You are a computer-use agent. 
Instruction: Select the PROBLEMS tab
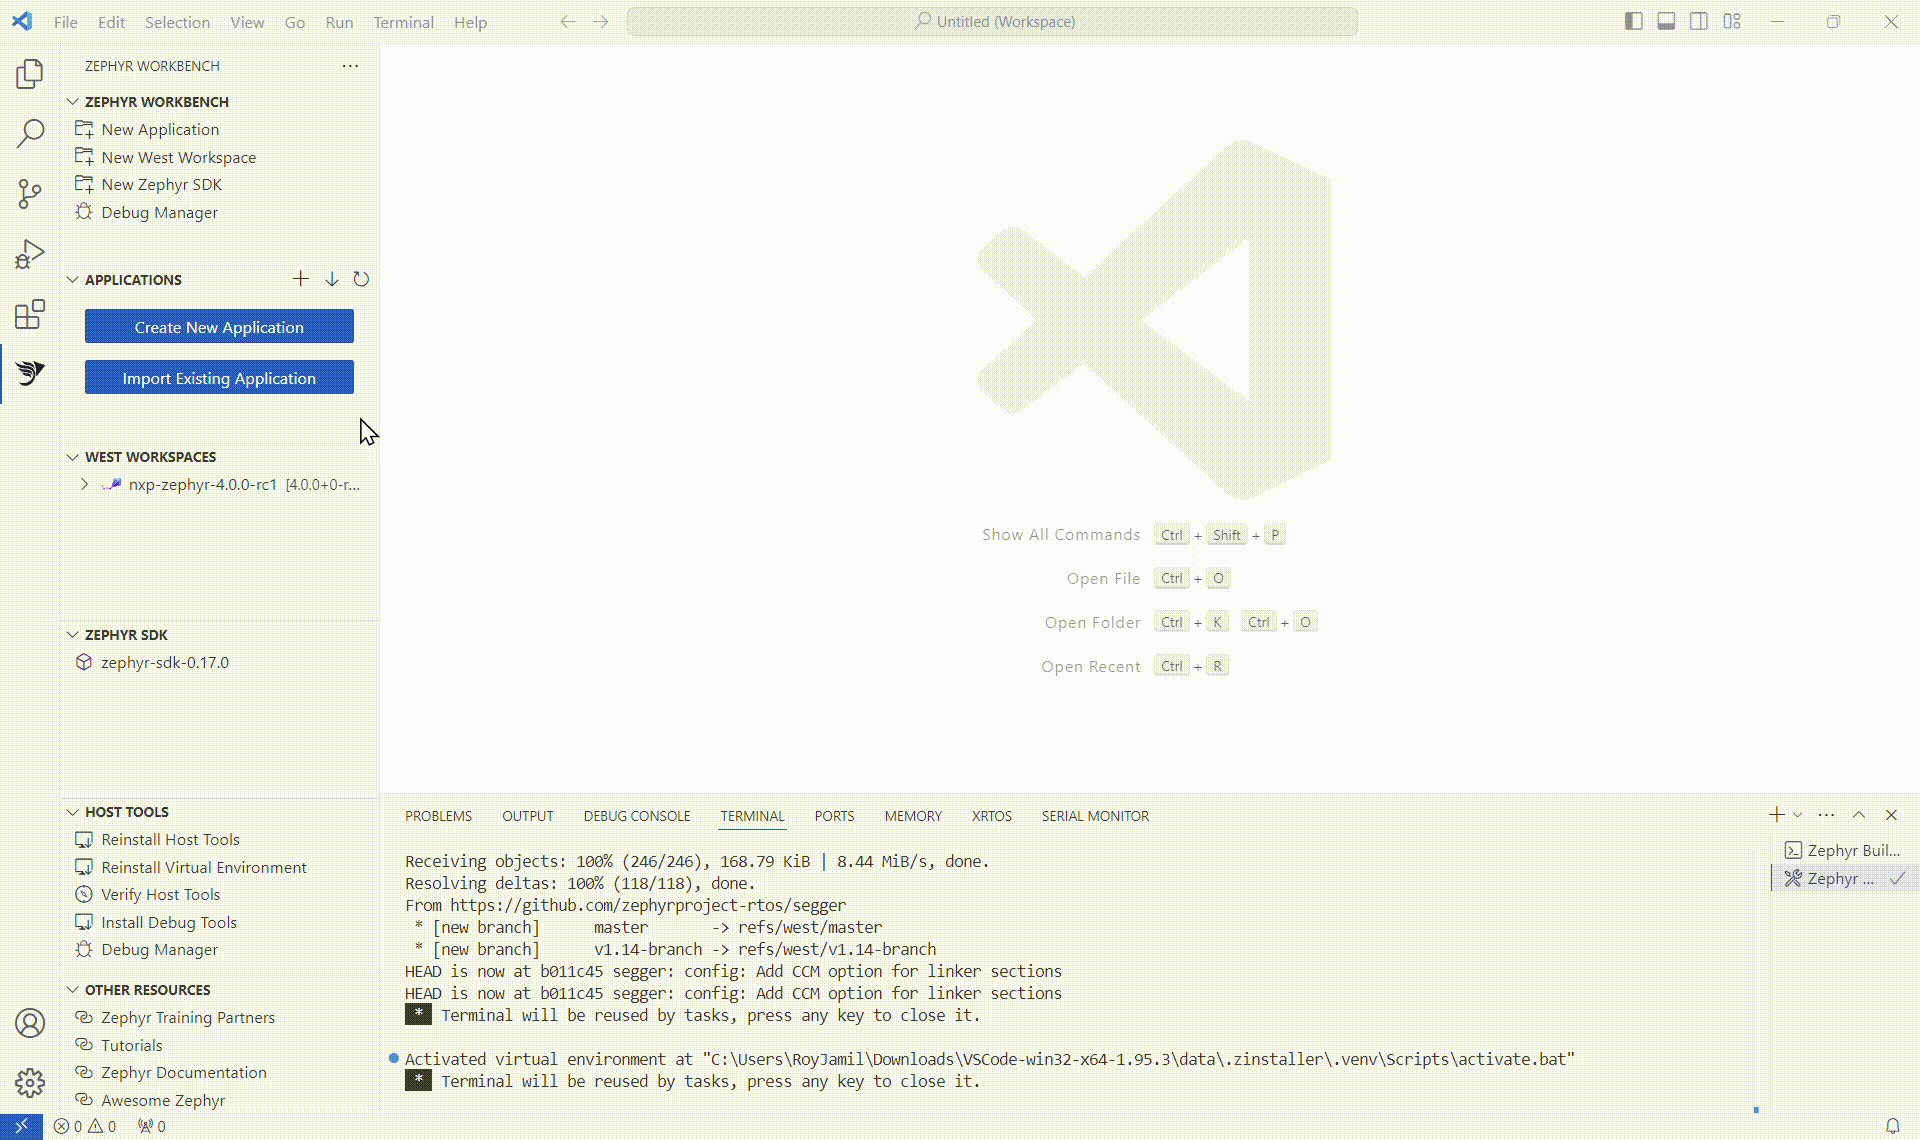coord(437,814)
